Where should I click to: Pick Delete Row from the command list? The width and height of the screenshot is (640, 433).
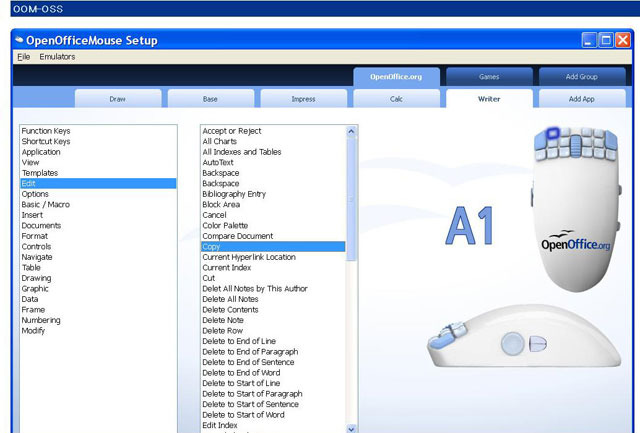pos(222,331)
